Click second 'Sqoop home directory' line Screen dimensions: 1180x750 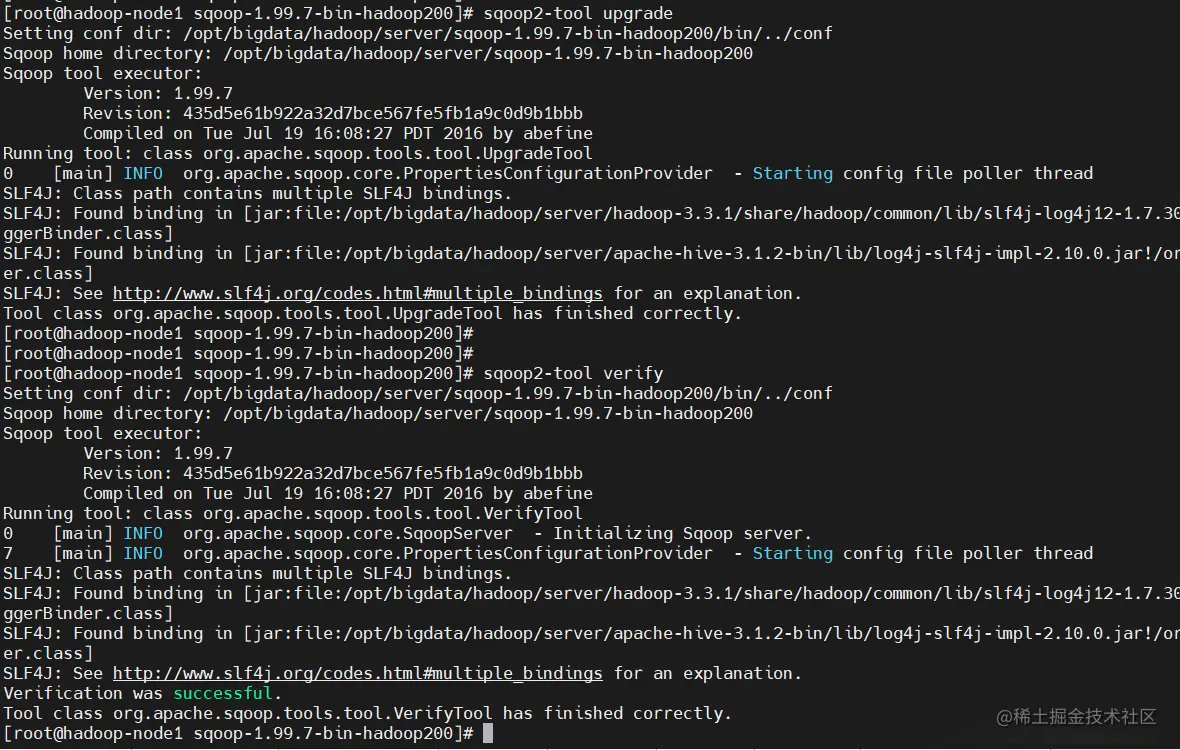coord(378,413)
